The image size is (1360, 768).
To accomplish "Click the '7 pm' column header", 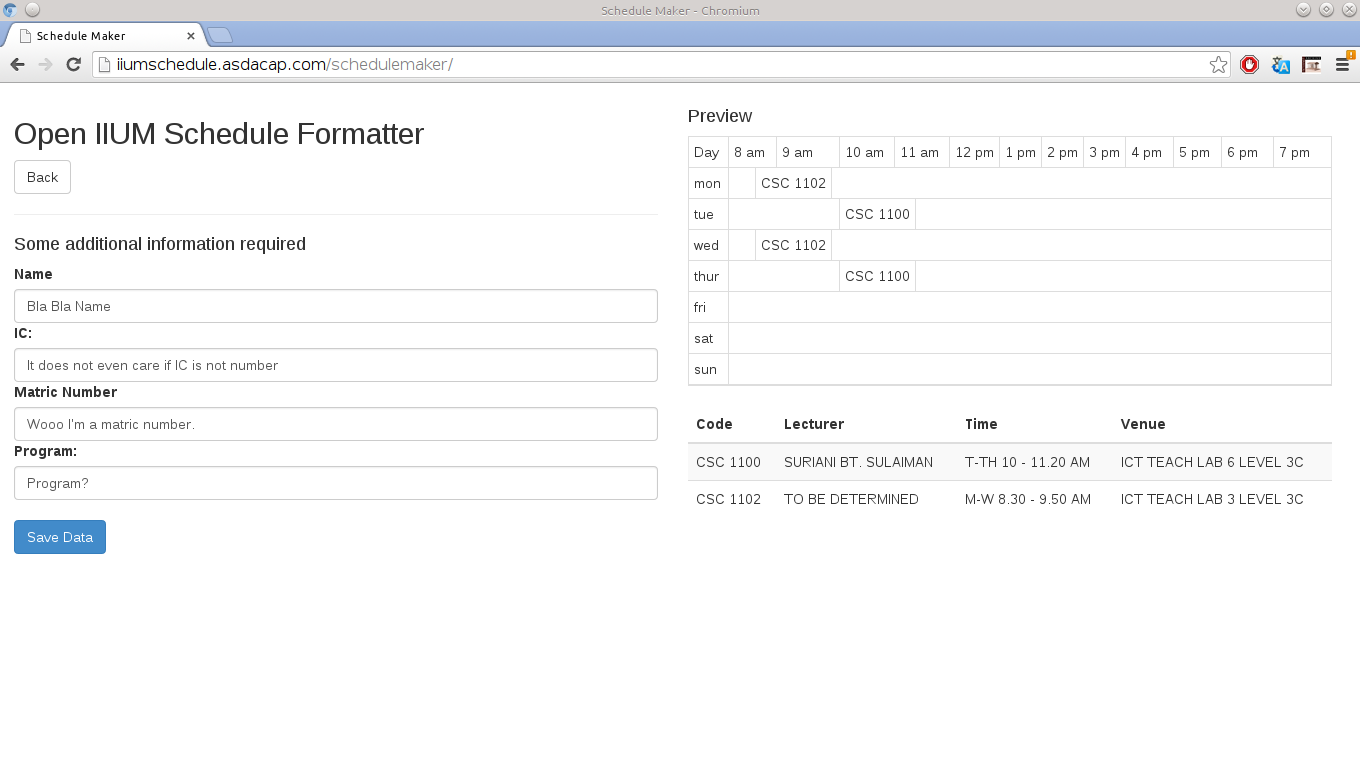I will (x=1302, y=152).
